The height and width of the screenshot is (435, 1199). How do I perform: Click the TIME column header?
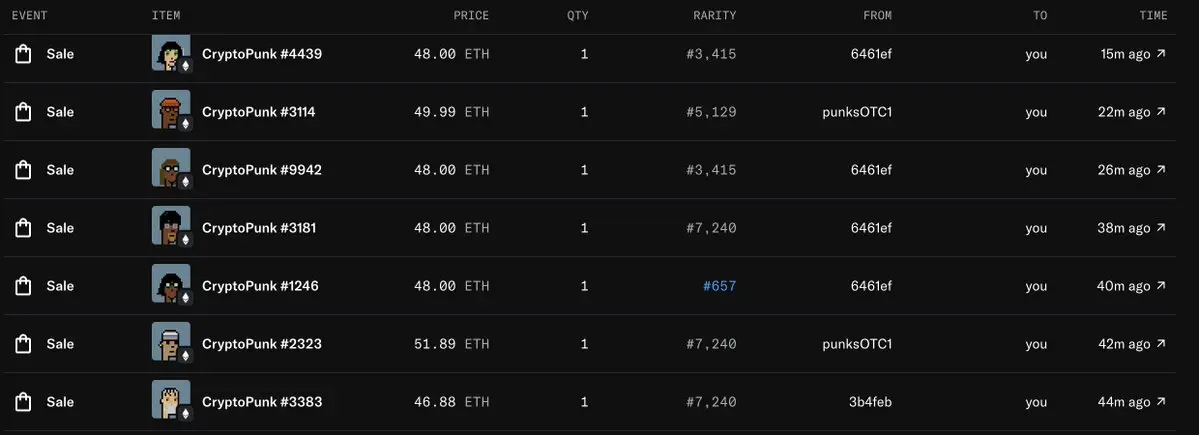click(x=1153, y=15)
